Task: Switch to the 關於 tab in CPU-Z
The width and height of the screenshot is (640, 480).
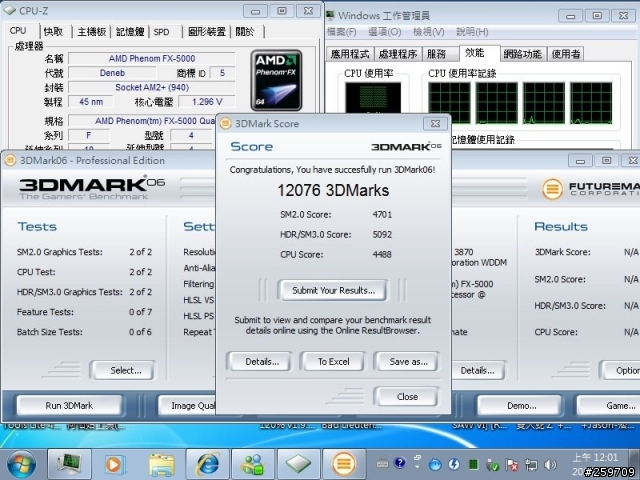Action: 245,31
